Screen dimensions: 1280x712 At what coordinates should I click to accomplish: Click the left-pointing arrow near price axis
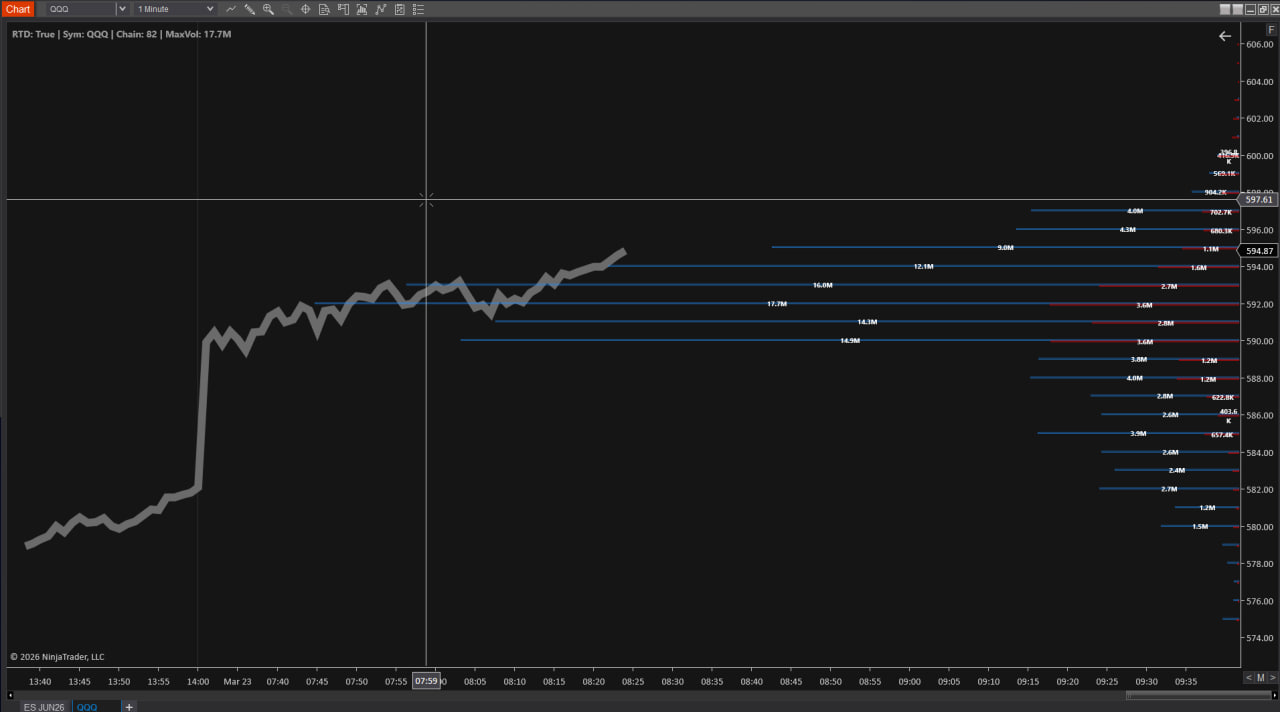pyautogui.click(x=1225, y=36)
